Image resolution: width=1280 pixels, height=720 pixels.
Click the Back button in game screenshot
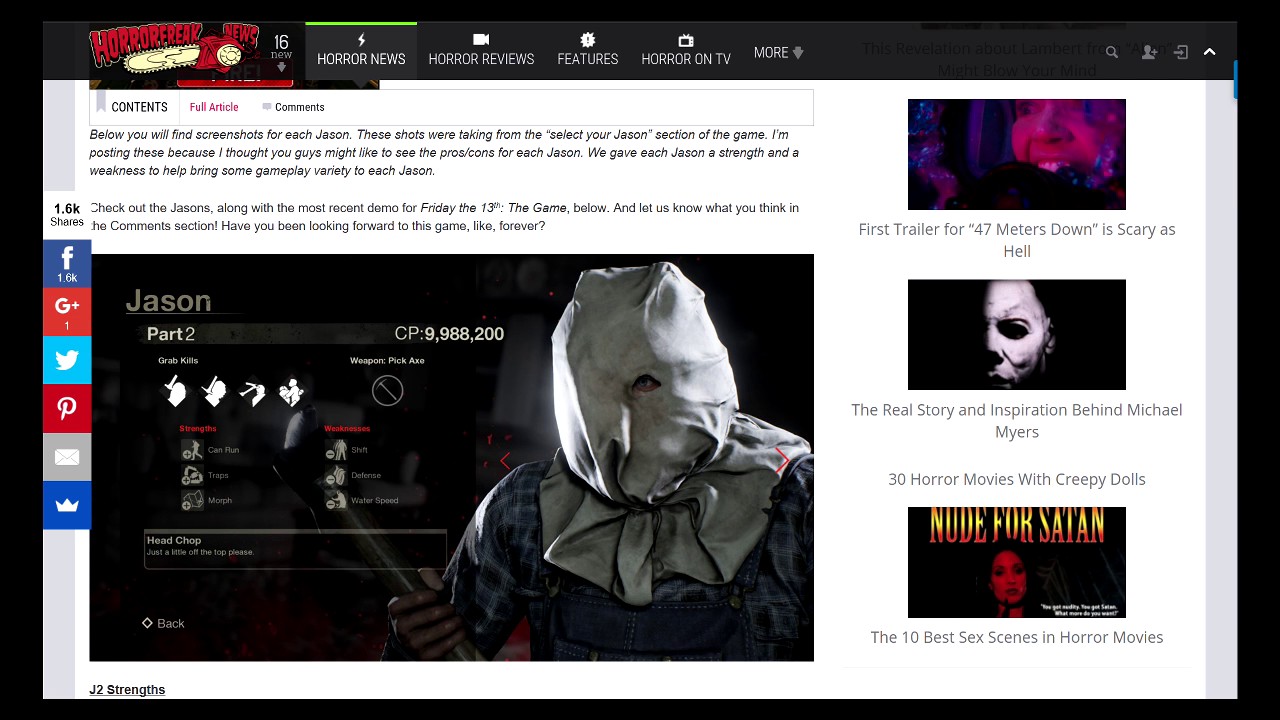163,623
